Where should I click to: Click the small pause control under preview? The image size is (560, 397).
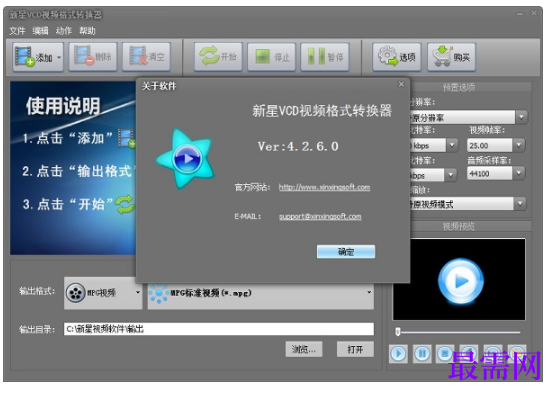(422, 354)
